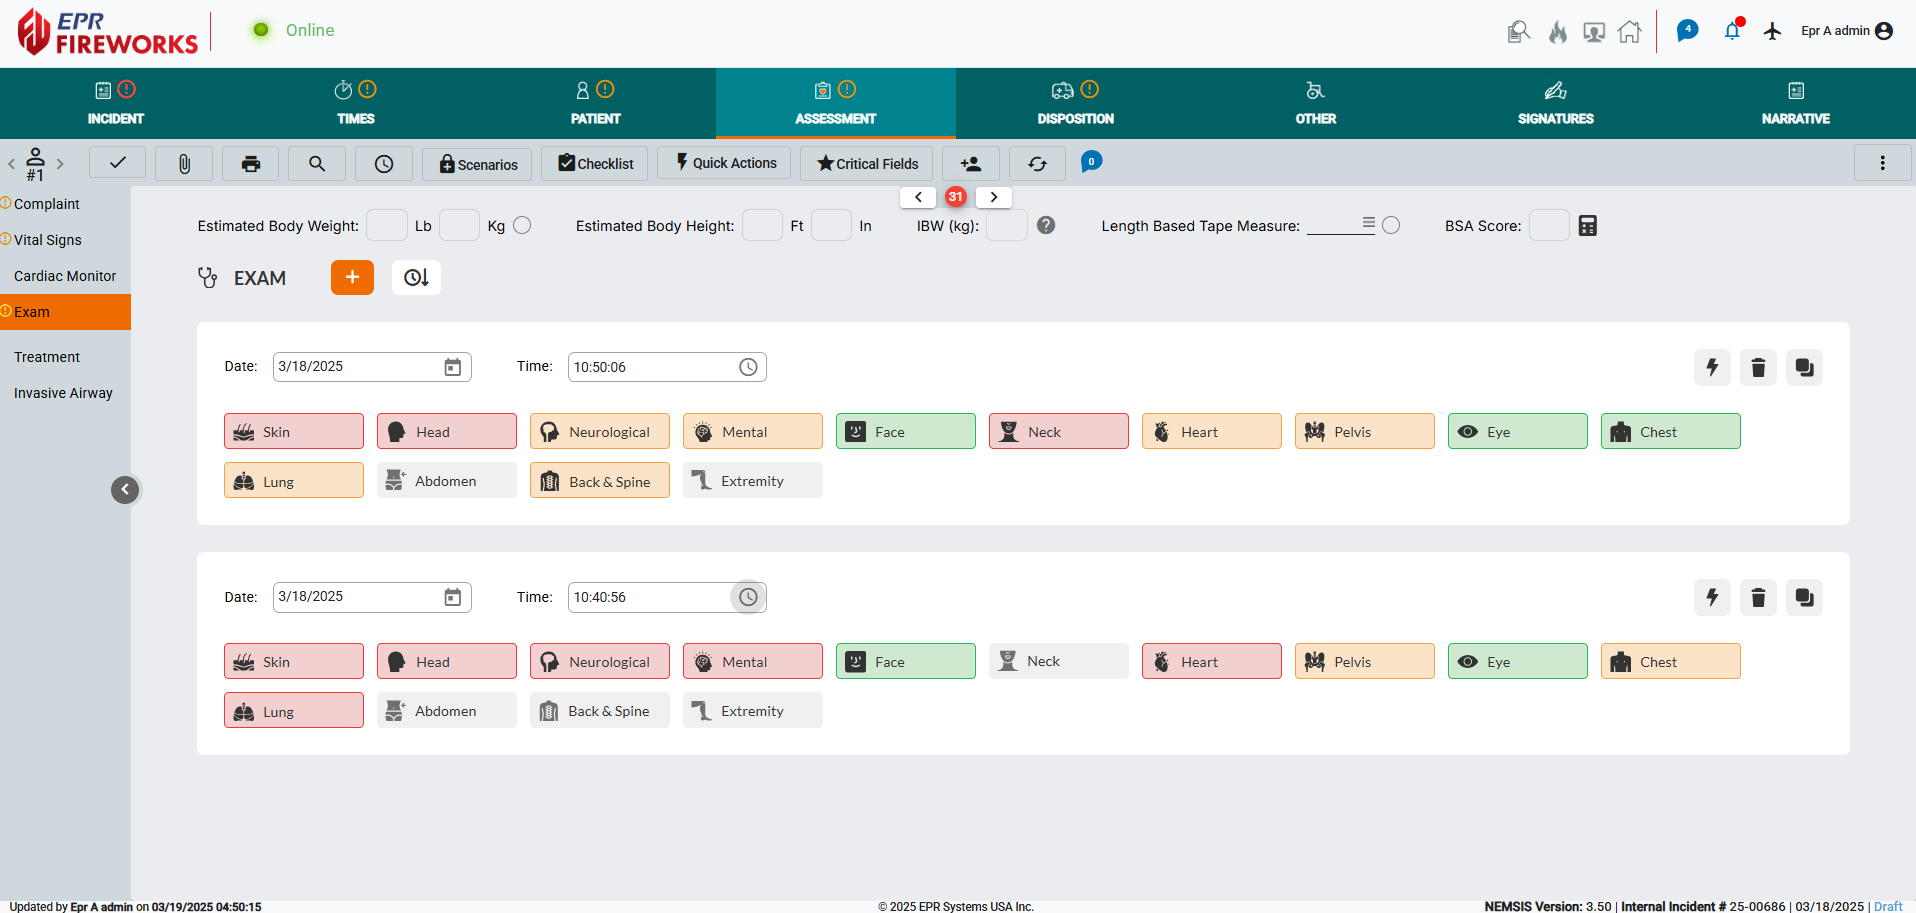Go to next patient chevron
The width and height of the screenshot is (1916, 913).
(x=60, y=163)
